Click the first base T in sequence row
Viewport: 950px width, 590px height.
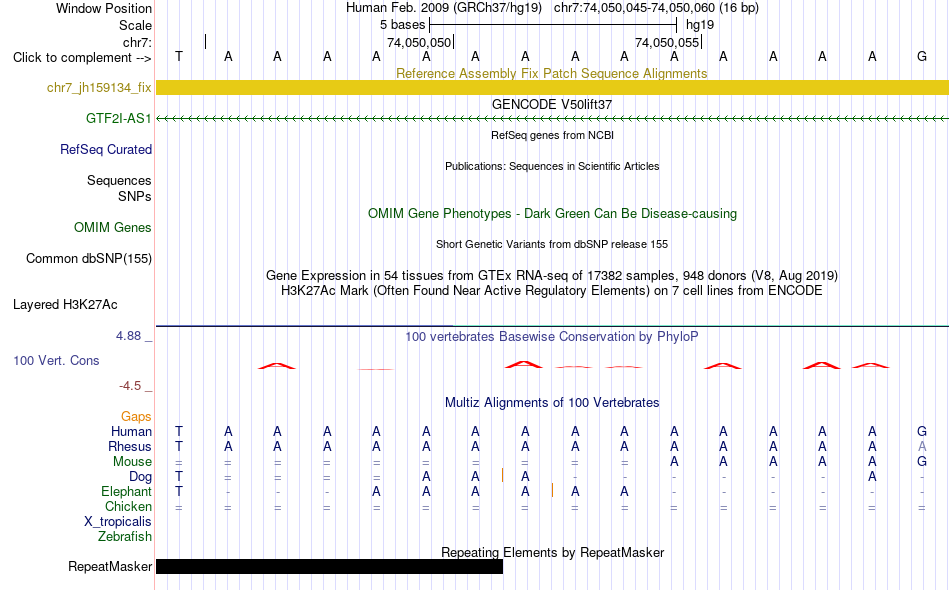point(179,56)
